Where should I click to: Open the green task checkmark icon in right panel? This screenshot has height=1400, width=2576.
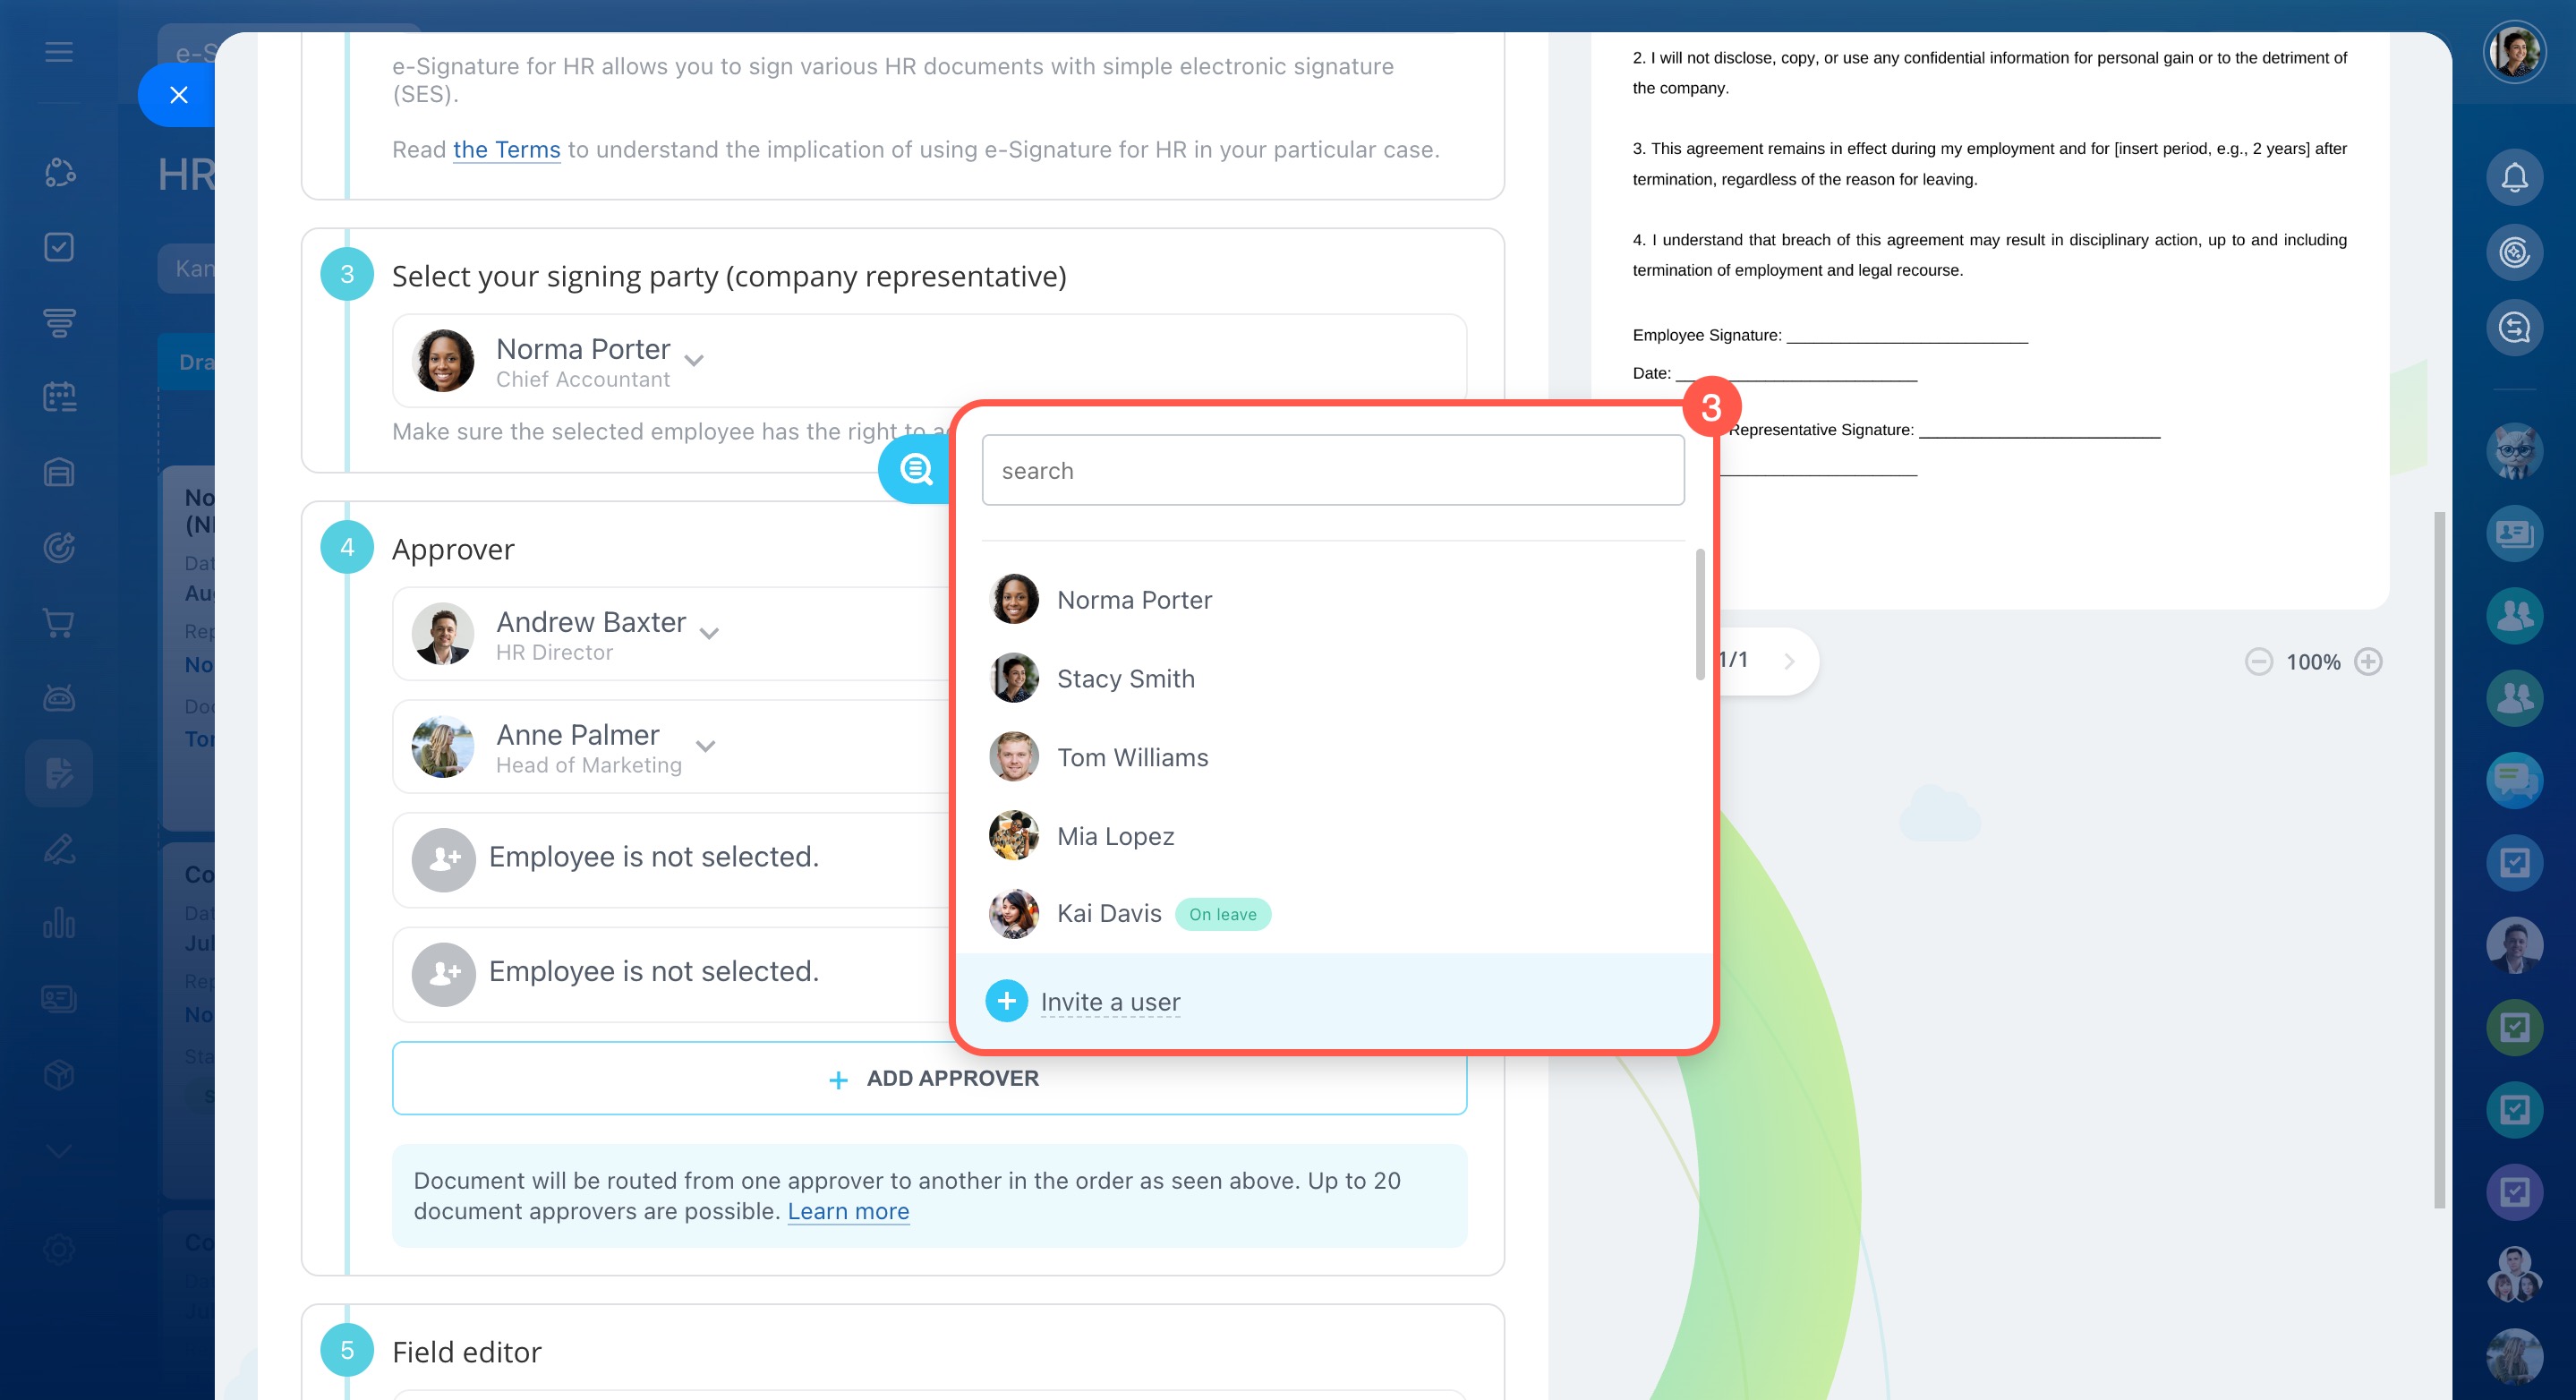[2514, 1026]
